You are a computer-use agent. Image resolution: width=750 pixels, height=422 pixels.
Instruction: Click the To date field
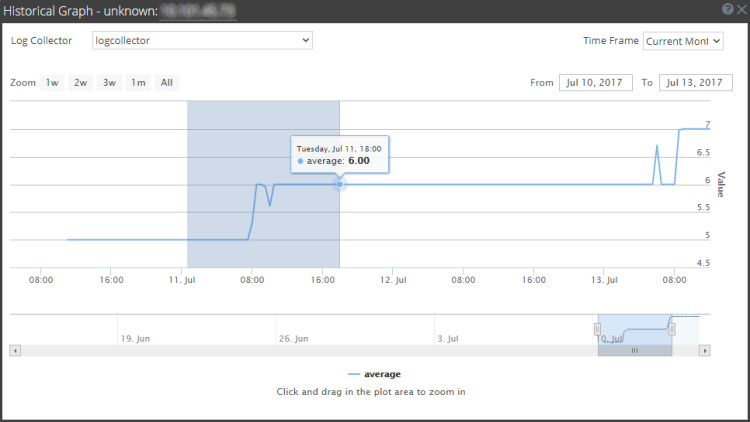pyautogui.click(x=695, y=83)
